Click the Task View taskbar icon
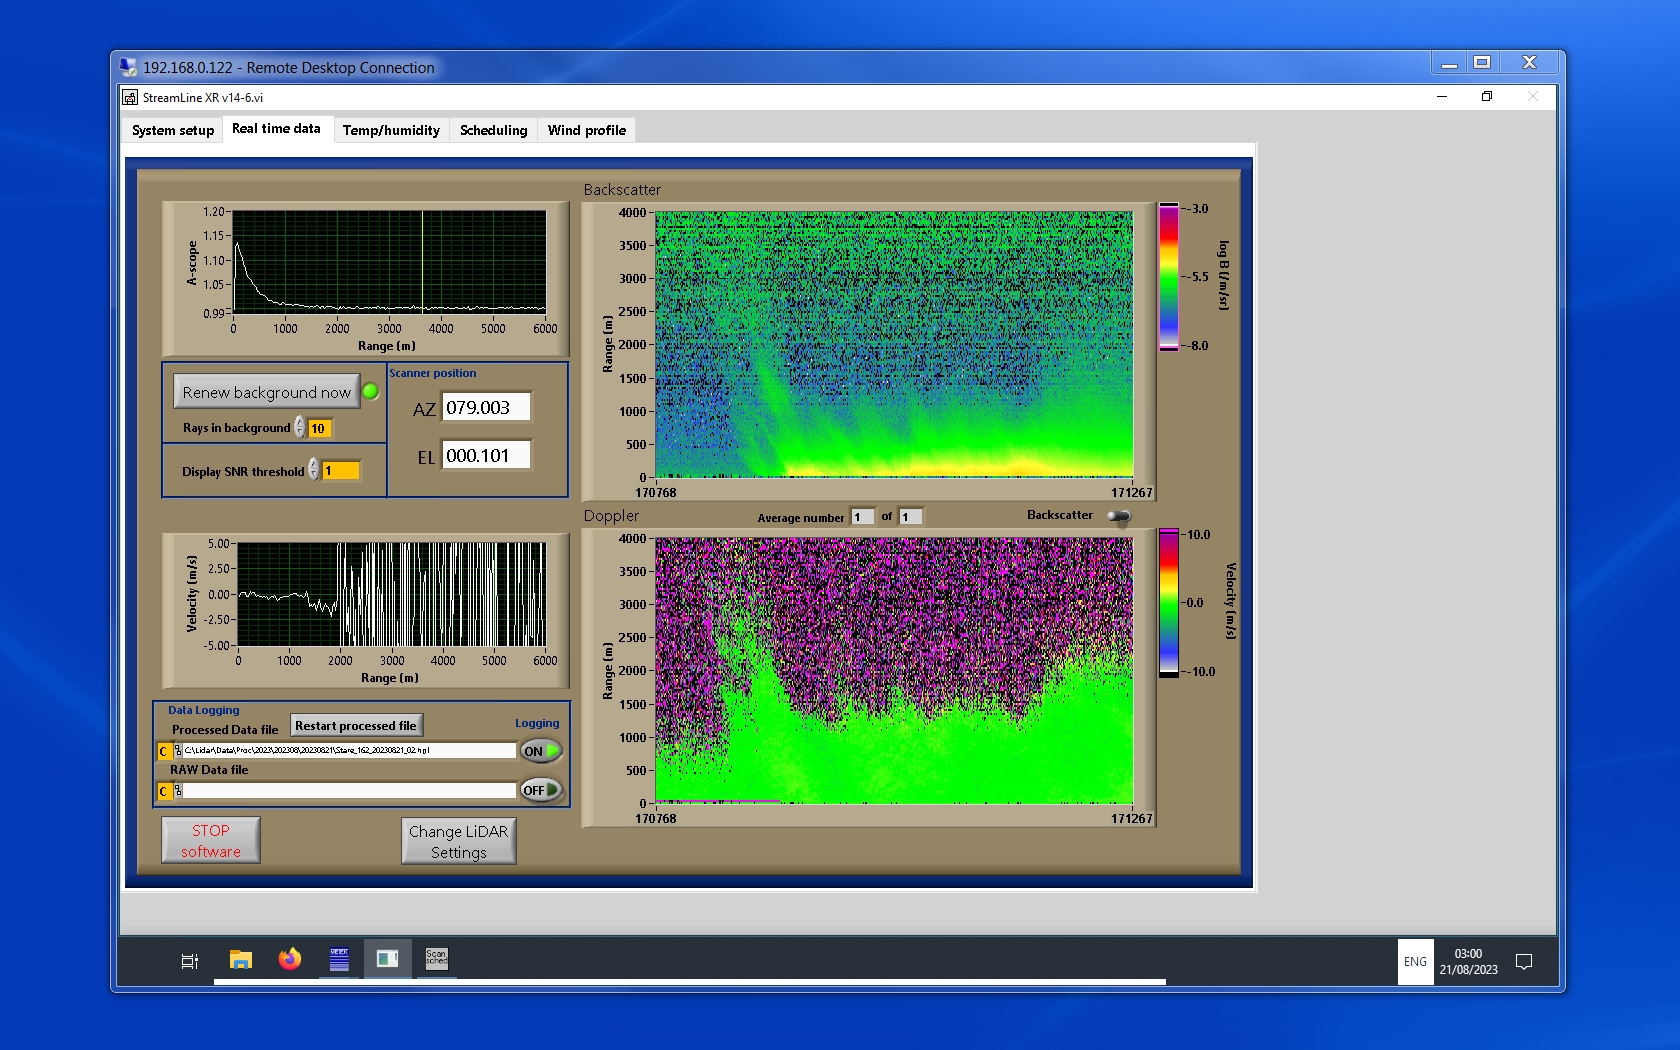Image resolution: width=1680 pixels, height=1050 pixels. point(189,961)
